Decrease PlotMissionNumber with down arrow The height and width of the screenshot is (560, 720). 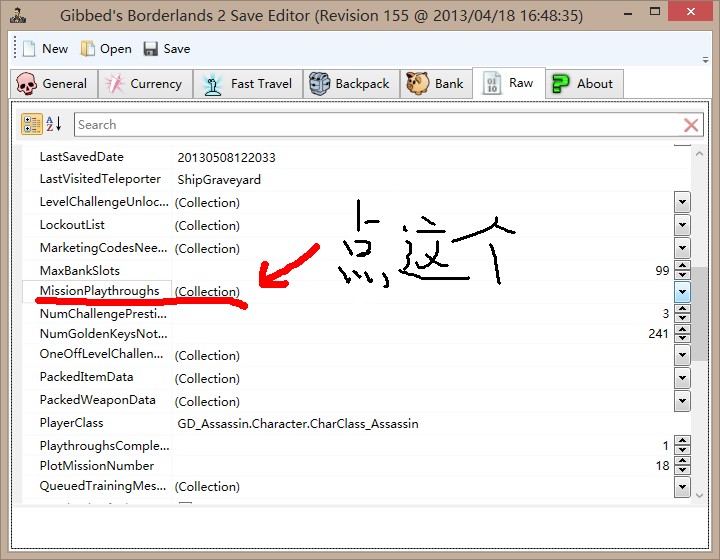pos(682,470)
